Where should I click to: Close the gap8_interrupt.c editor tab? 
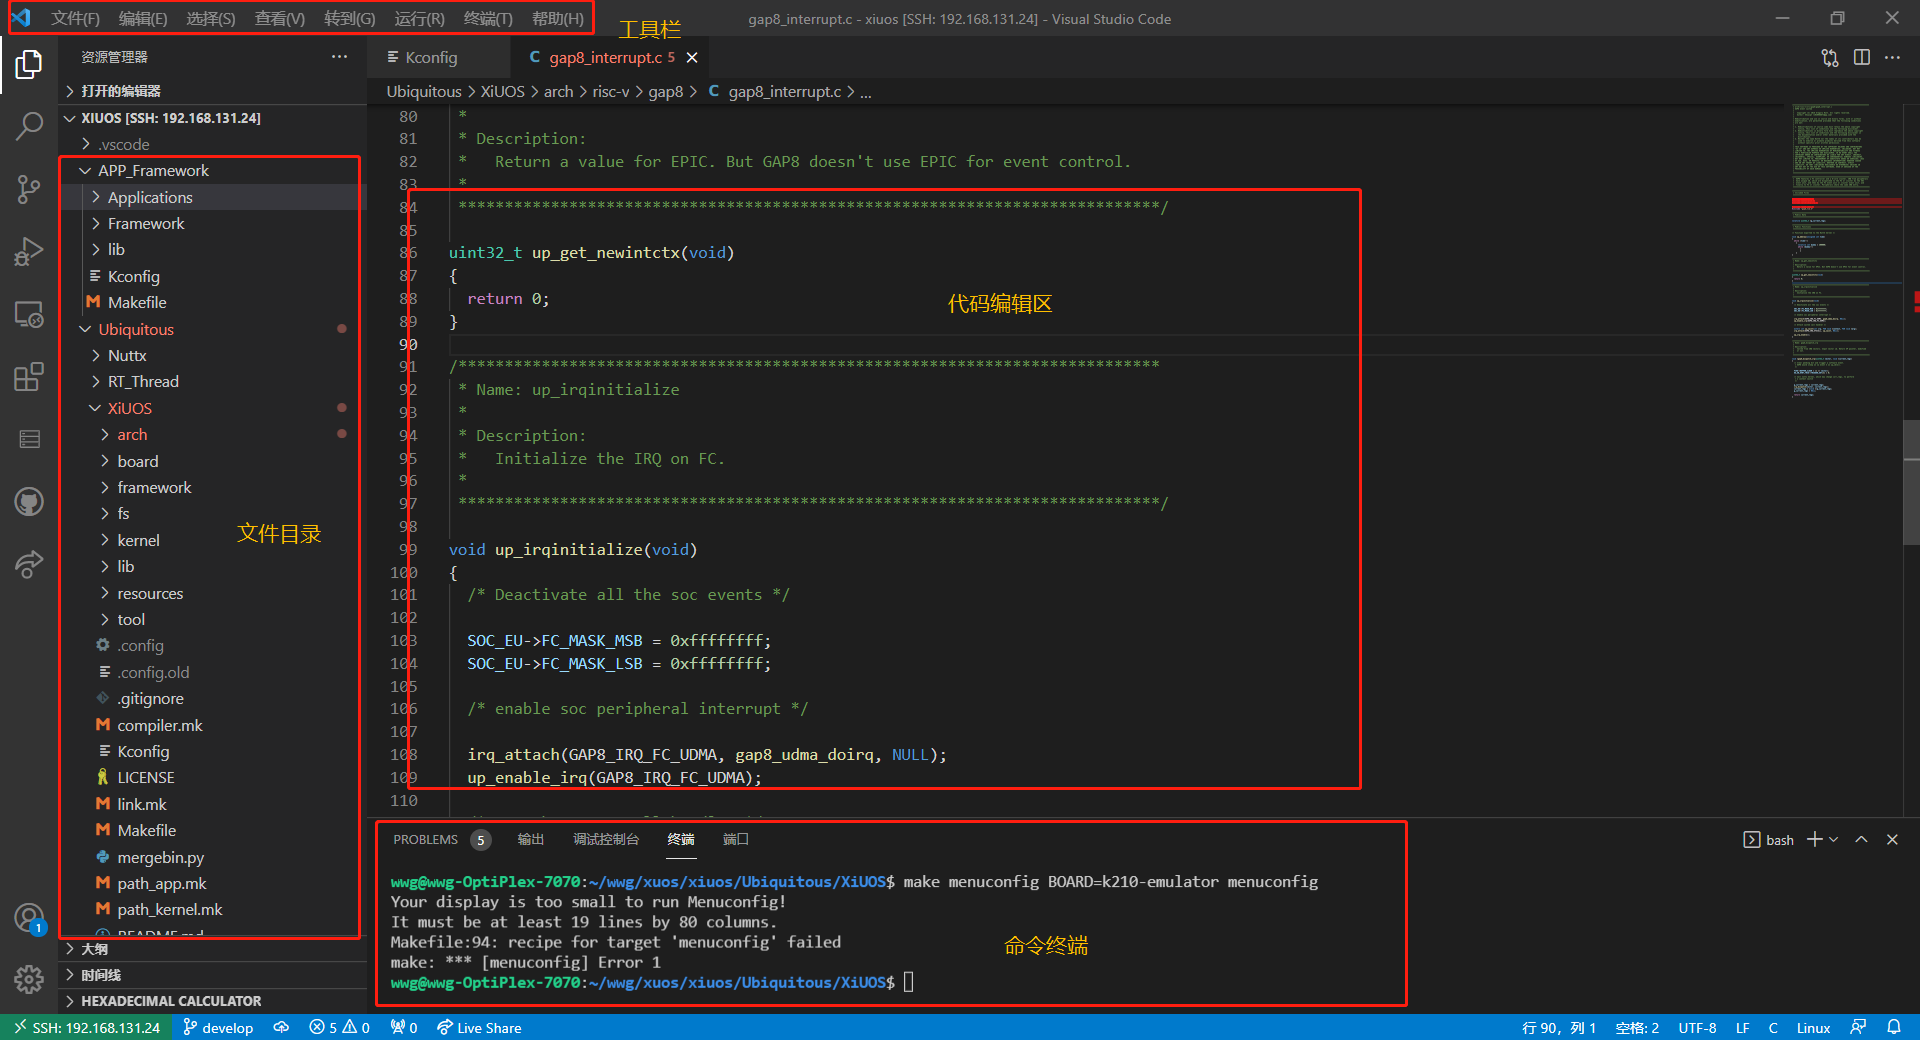point(692,58)
